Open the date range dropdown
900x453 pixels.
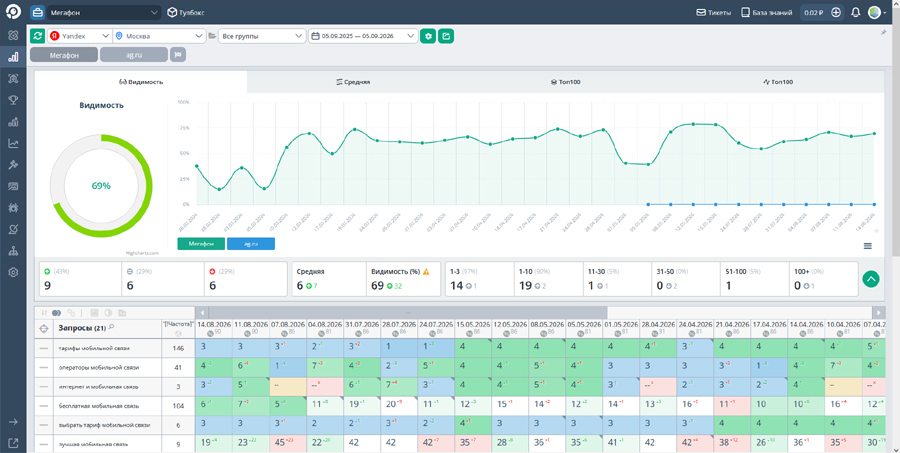pyautogui.click(x=363, y=36)
